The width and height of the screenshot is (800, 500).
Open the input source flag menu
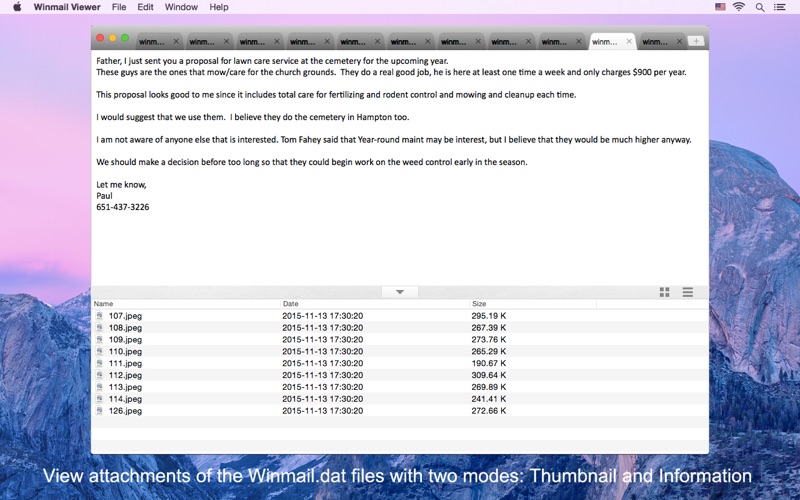coord(720,7)
